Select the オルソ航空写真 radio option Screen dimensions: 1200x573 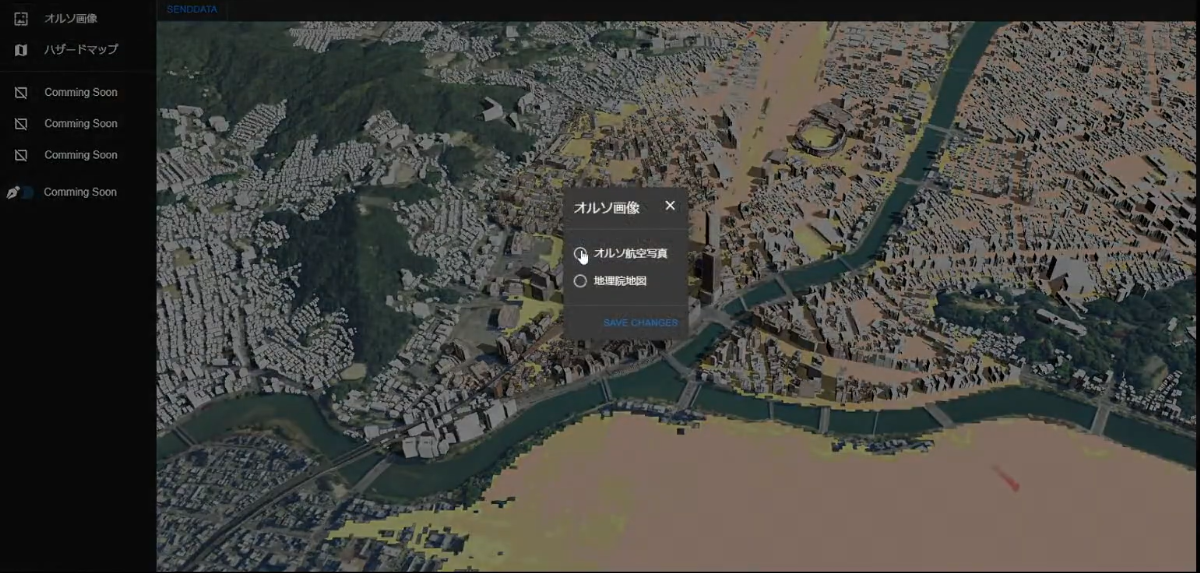(x=581, y=254)
